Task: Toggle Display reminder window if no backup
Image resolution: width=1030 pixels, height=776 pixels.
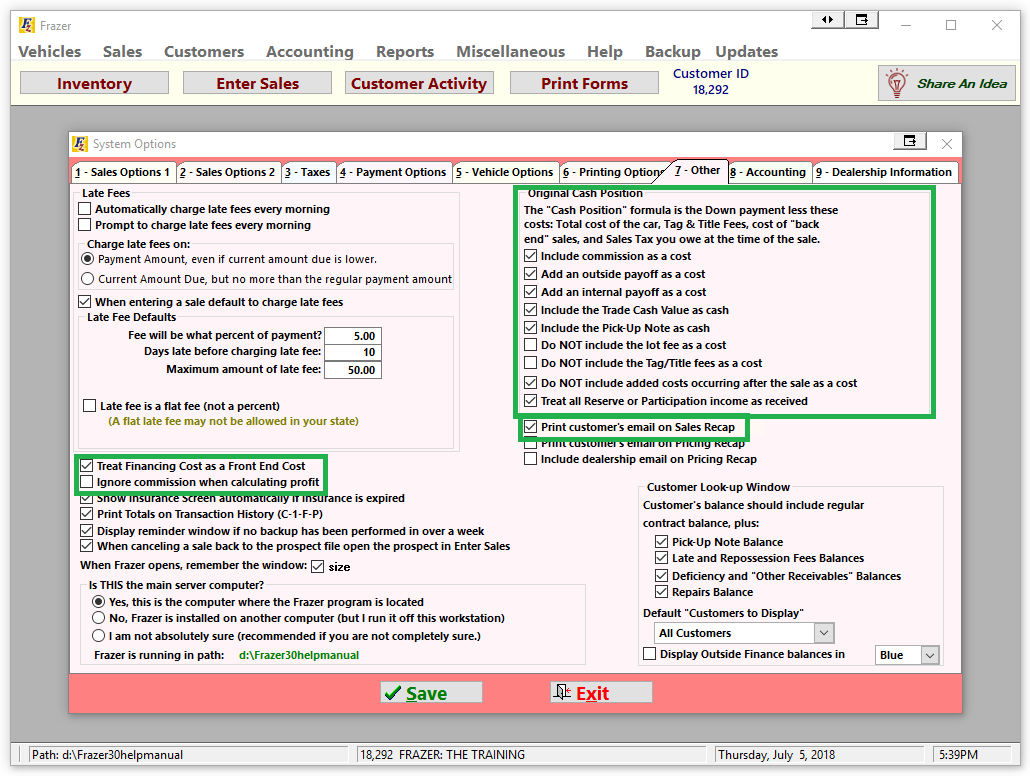Action: [x=87, y=530]
